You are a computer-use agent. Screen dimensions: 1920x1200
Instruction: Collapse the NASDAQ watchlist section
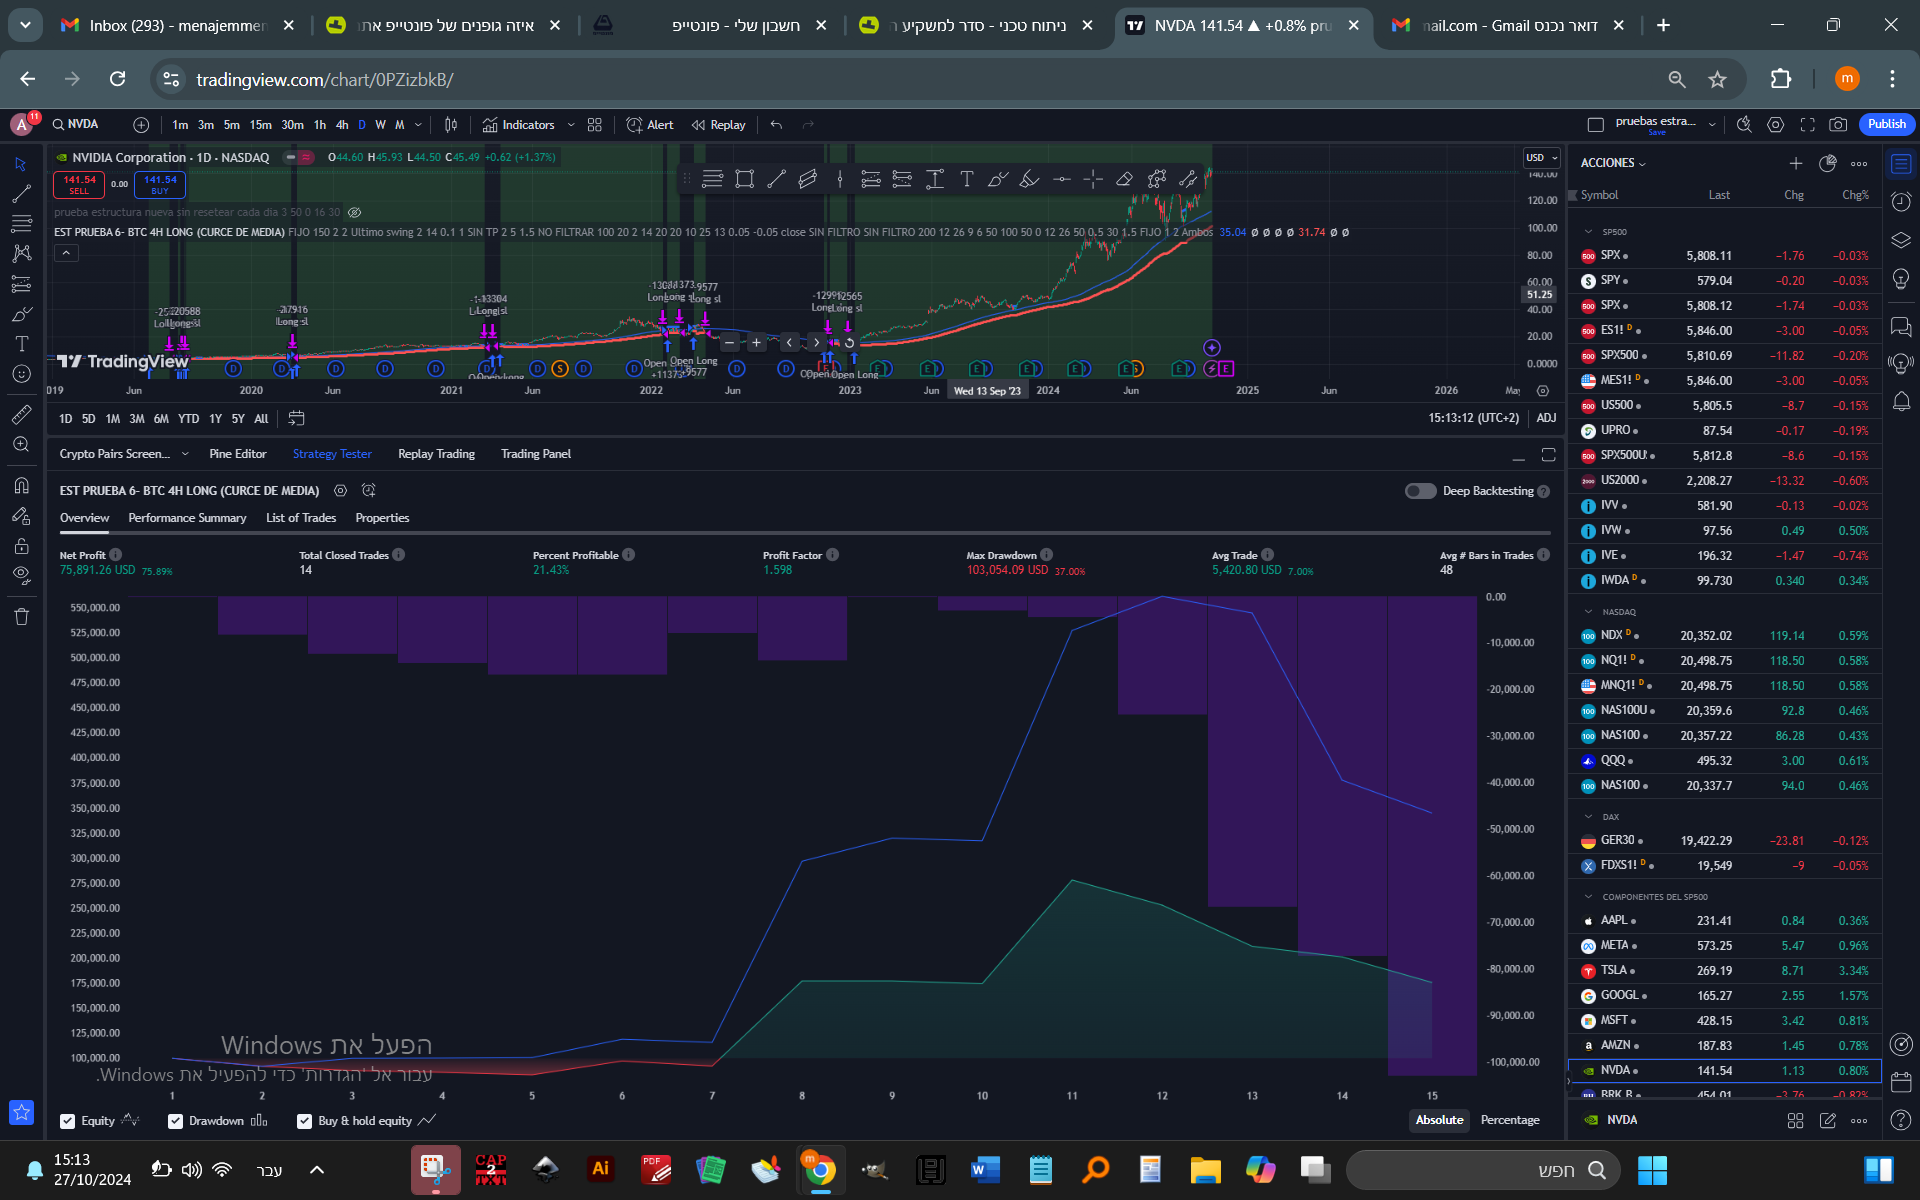[x=1588, y=612]
